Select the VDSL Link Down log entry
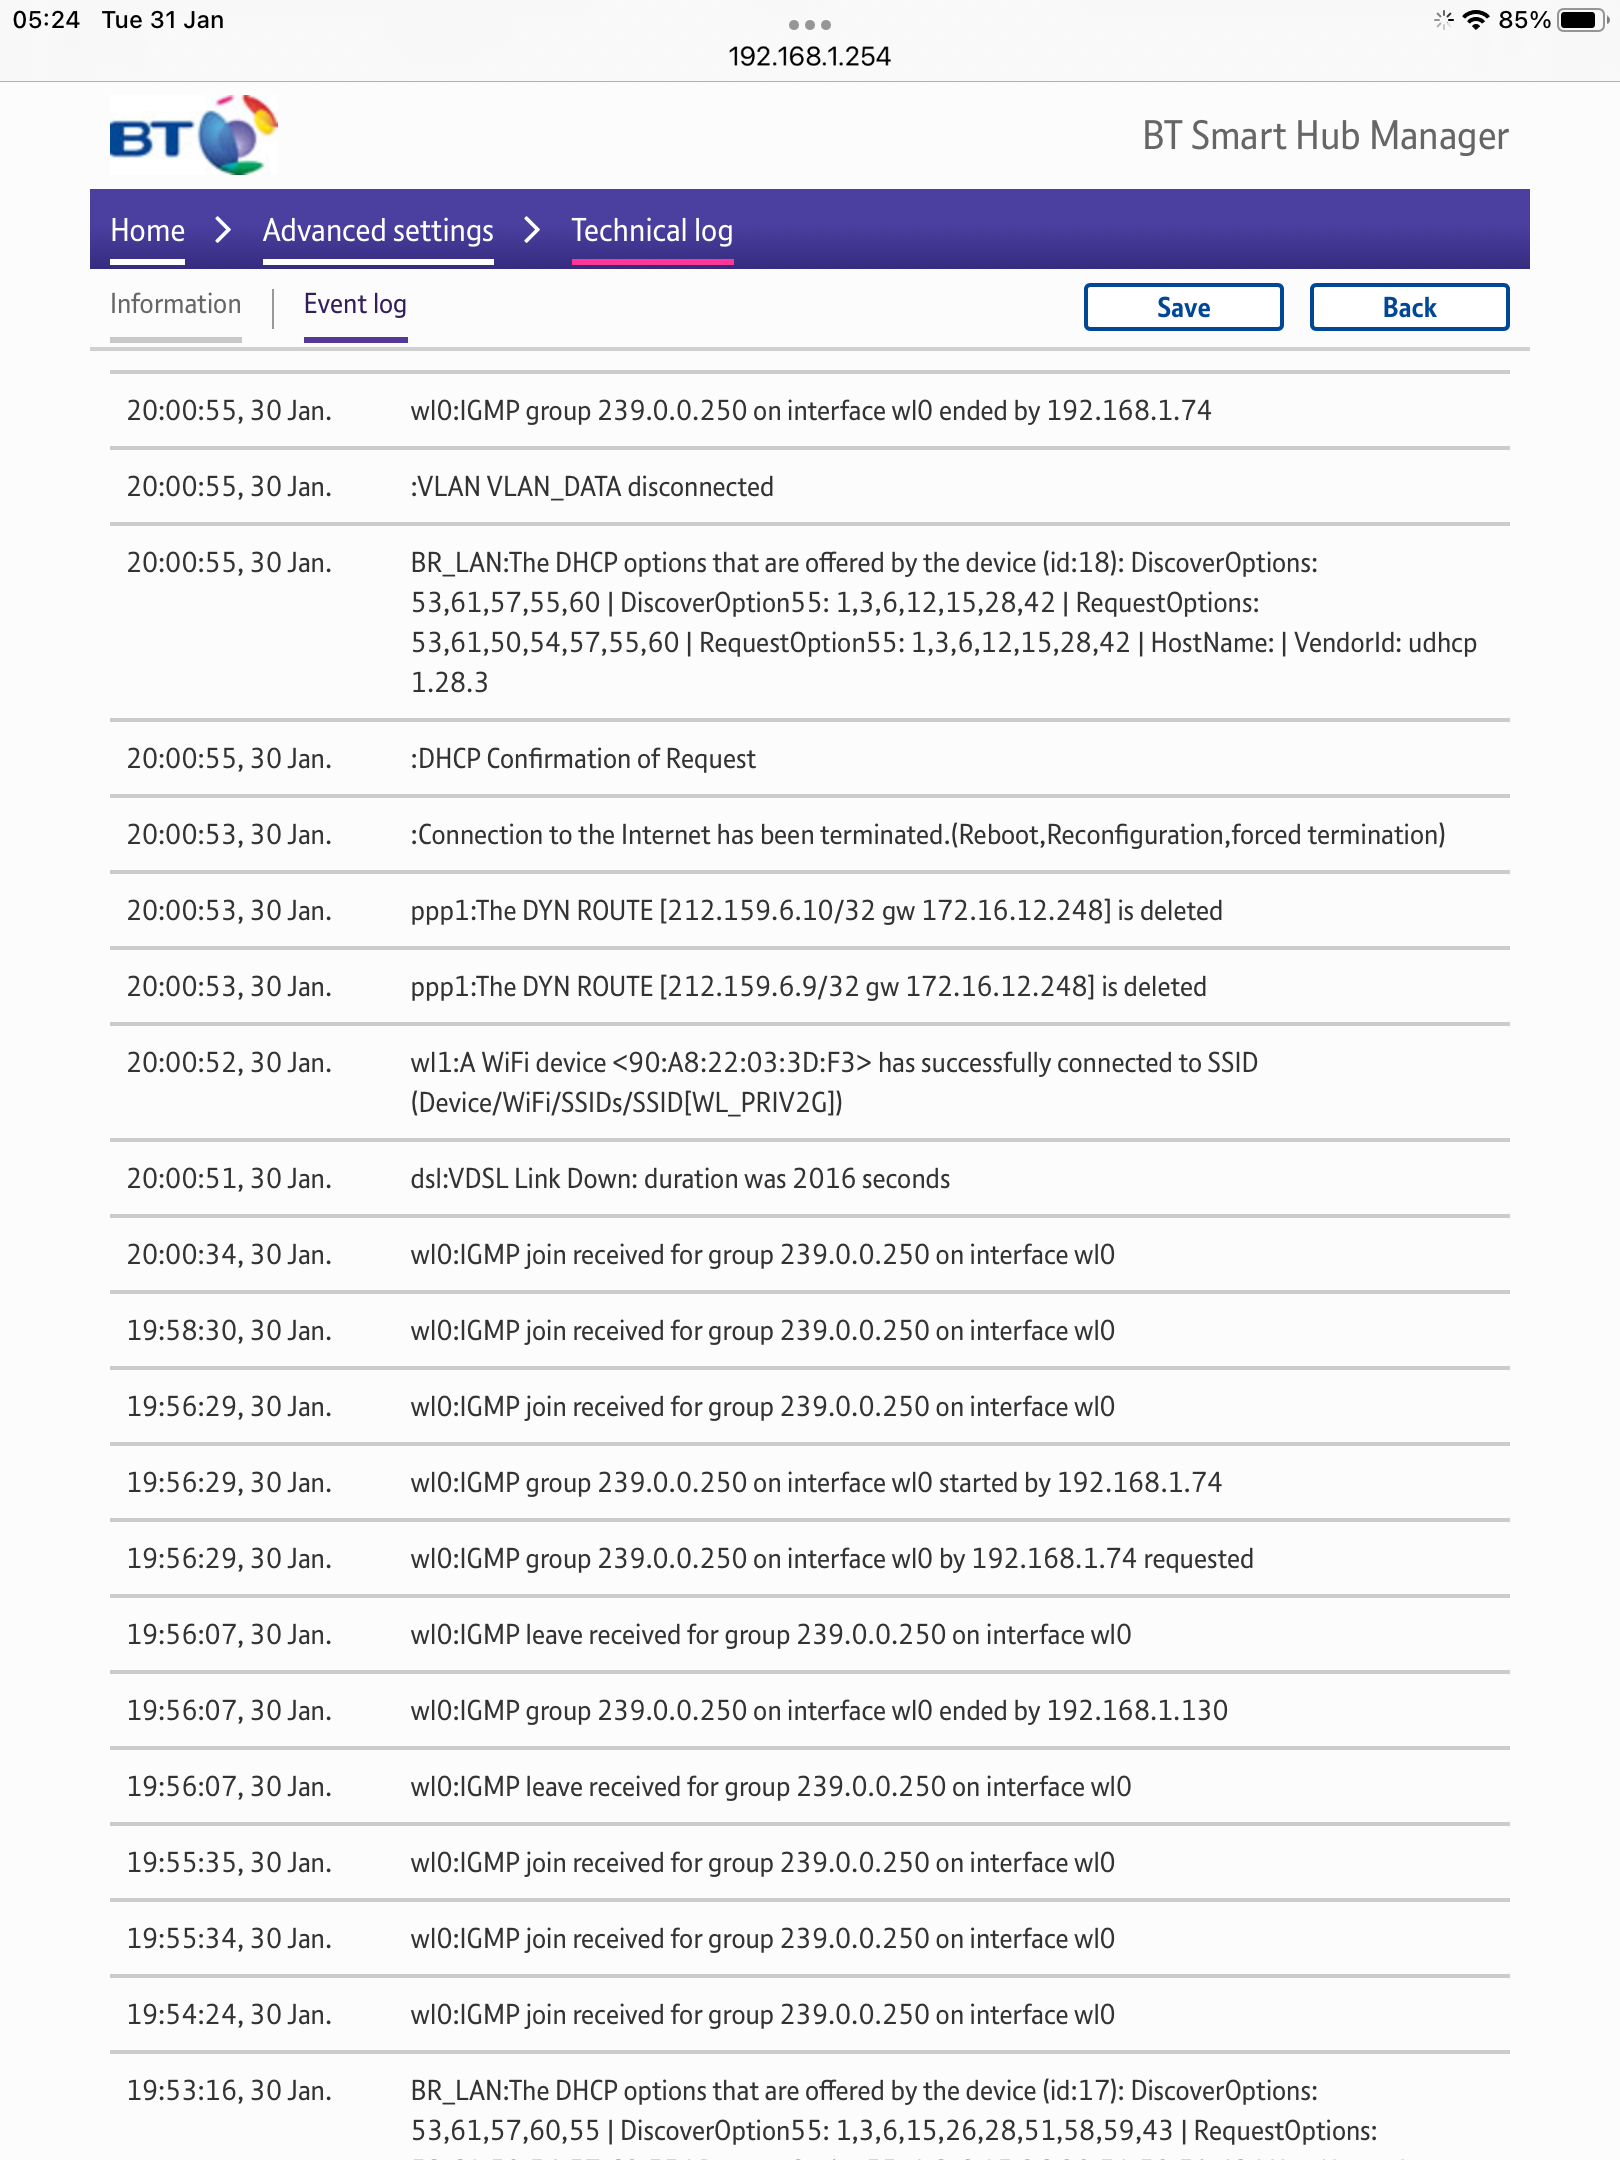The width and height of the screenshot is (1620, 2160). tap(680, 1179)
